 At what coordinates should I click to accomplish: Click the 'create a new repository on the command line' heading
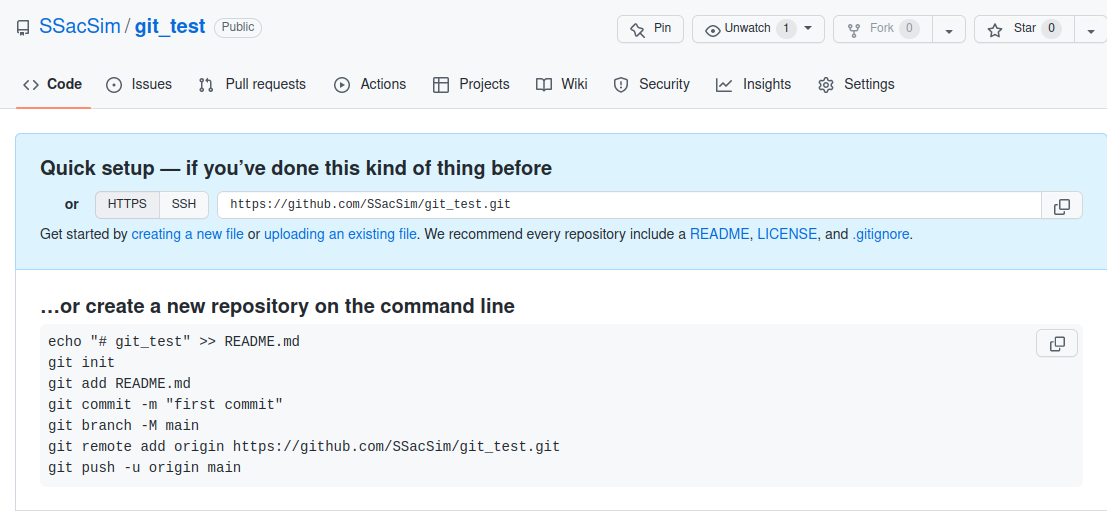[x=277, y=306]
